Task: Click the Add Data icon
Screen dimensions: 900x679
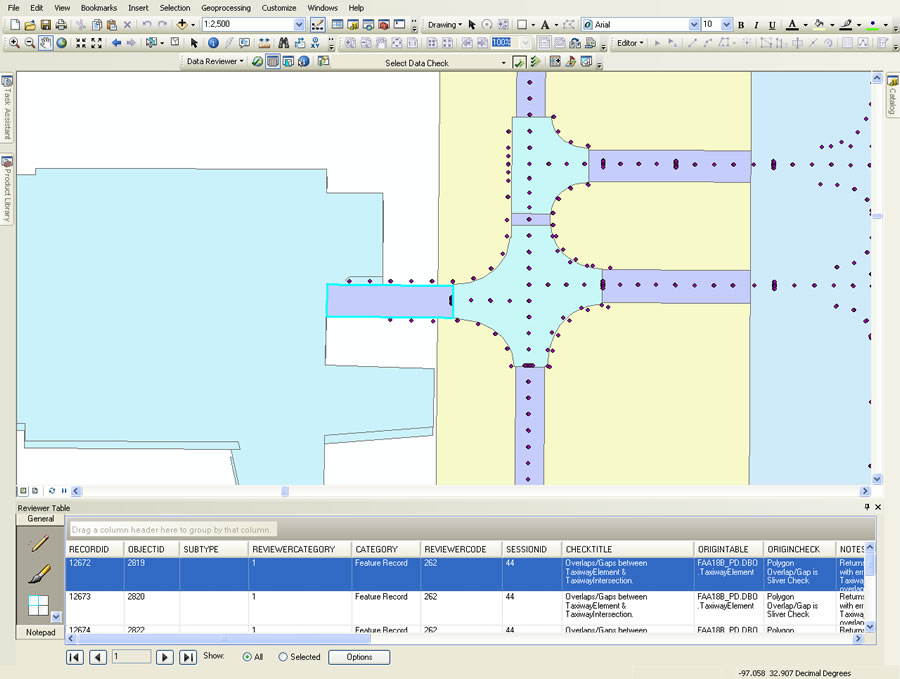Action: pos(182,25)
